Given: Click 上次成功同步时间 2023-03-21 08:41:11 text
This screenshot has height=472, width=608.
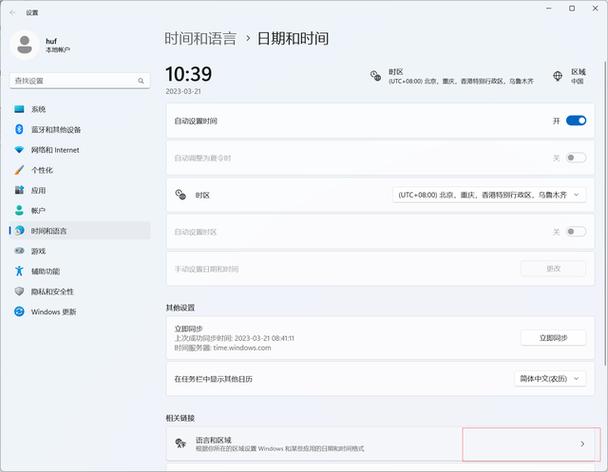Looking at the screenshot, I should pos(234,338).
